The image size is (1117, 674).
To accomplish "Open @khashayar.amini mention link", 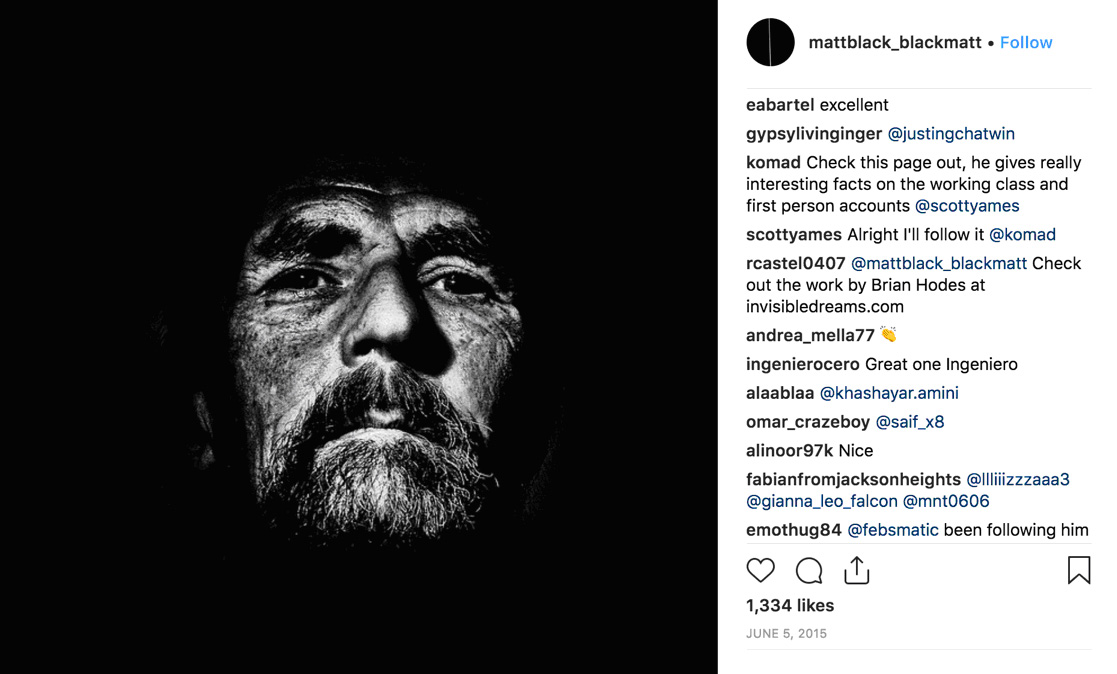I will tap(889, 393).
